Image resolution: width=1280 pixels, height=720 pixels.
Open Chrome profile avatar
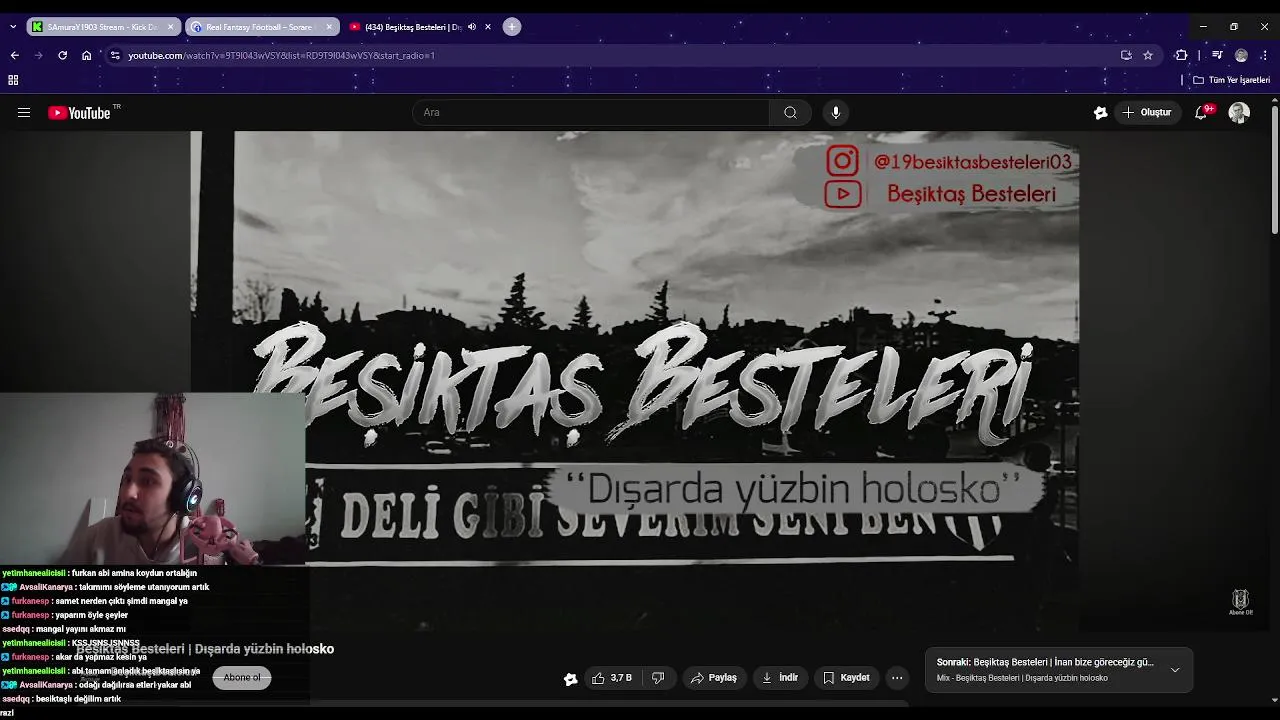click(x=1241, y=55)
